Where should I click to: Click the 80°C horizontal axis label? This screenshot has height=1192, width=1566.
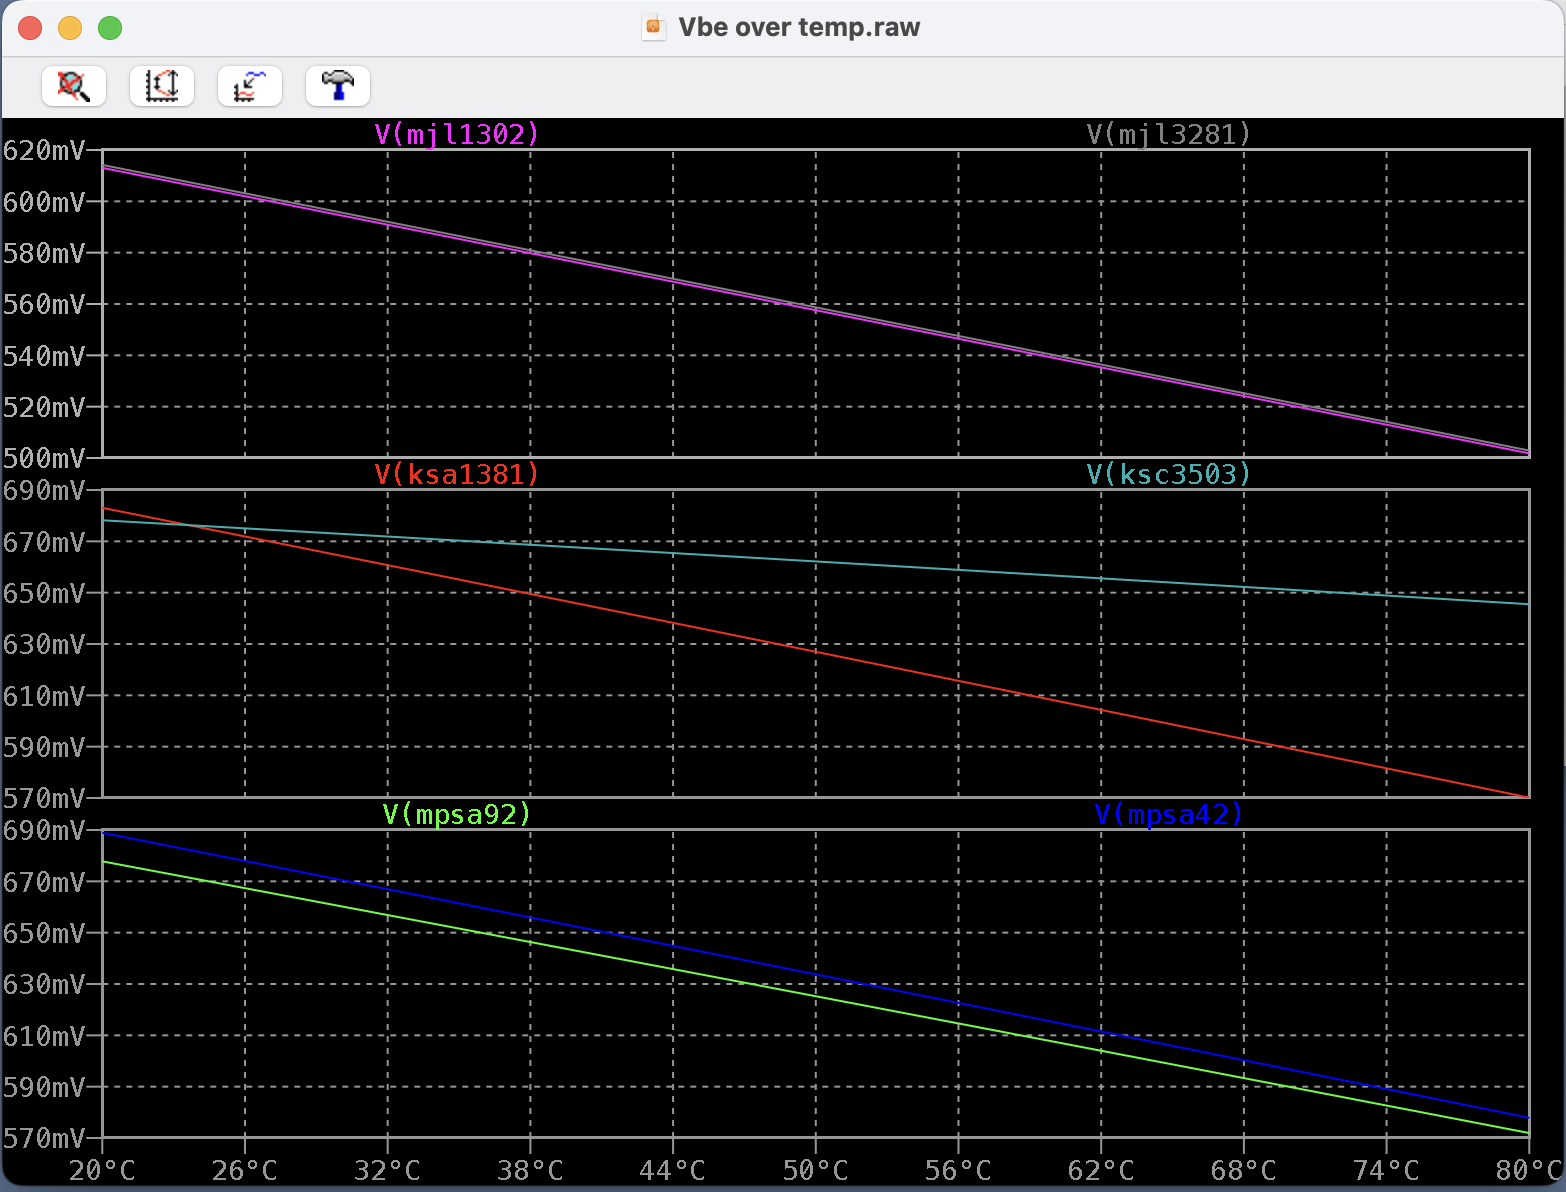[1530, 1170]
